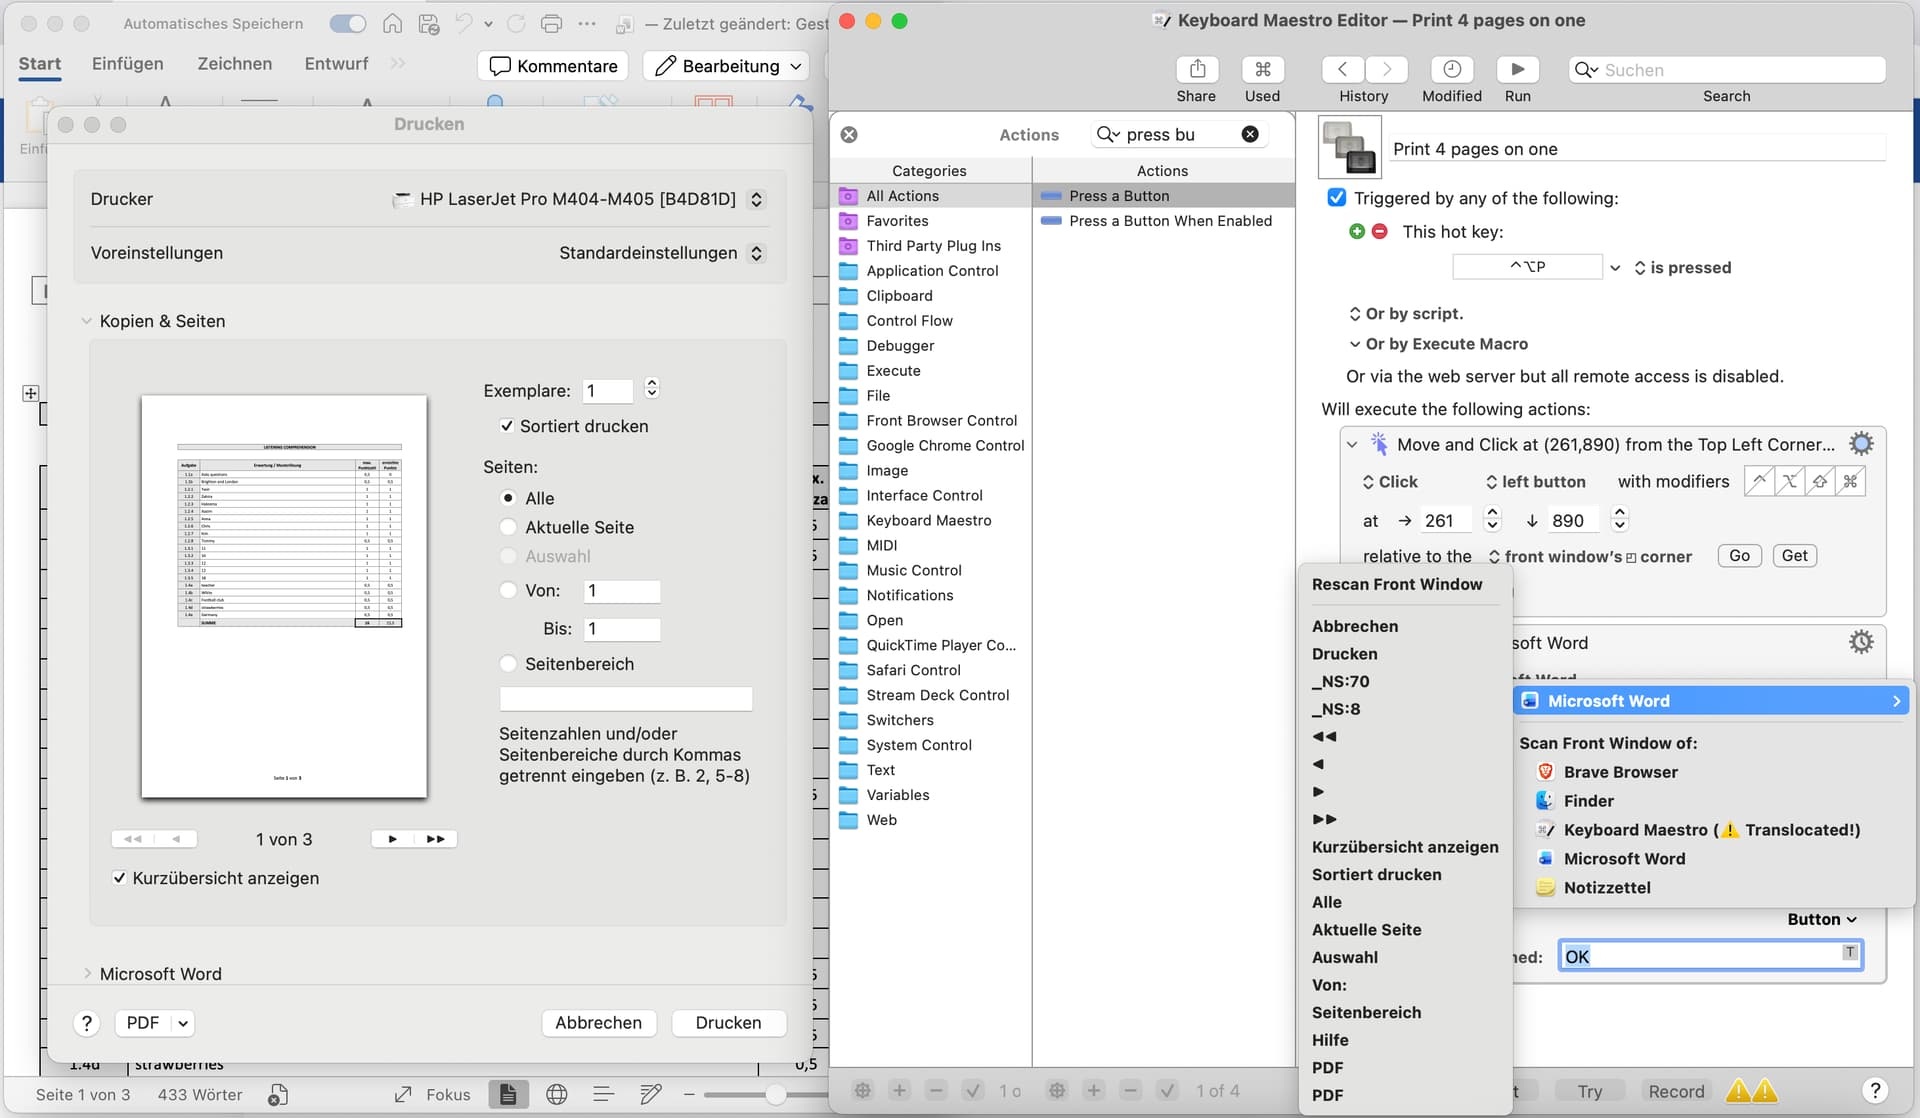1920x1118 pixels.
Task: Click the Used command icon
Action: click(1262, 69)
